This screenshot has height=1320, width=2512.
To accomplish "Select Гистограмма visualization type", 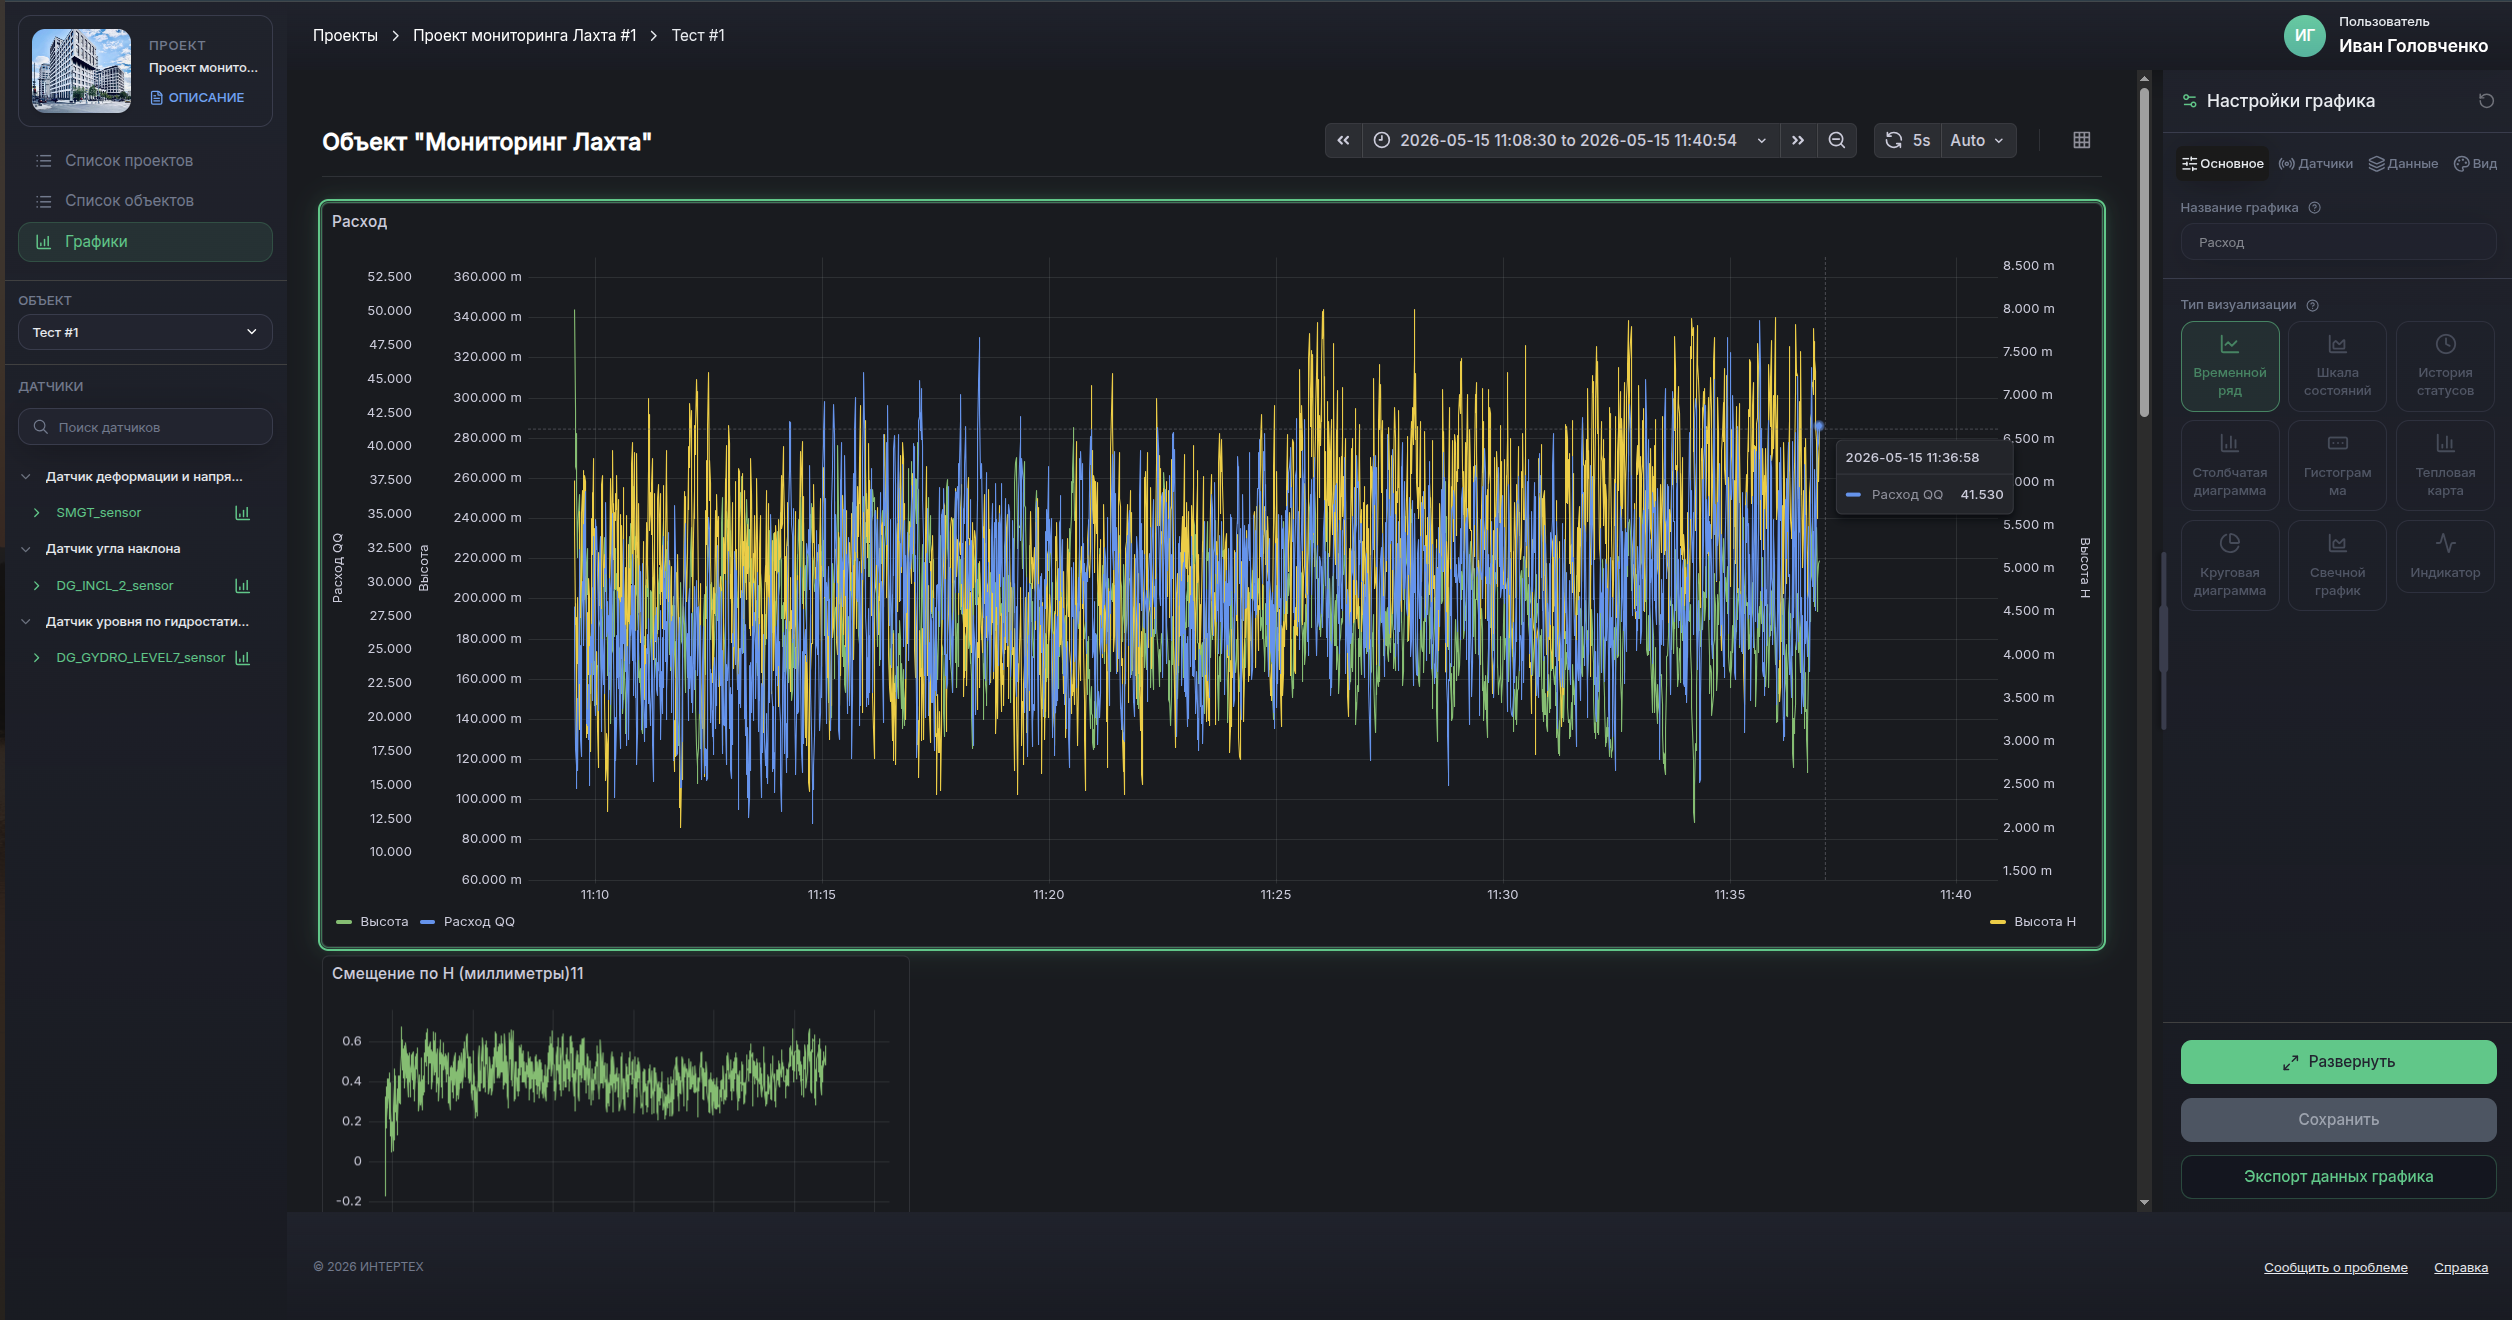I will [2337, 466].
